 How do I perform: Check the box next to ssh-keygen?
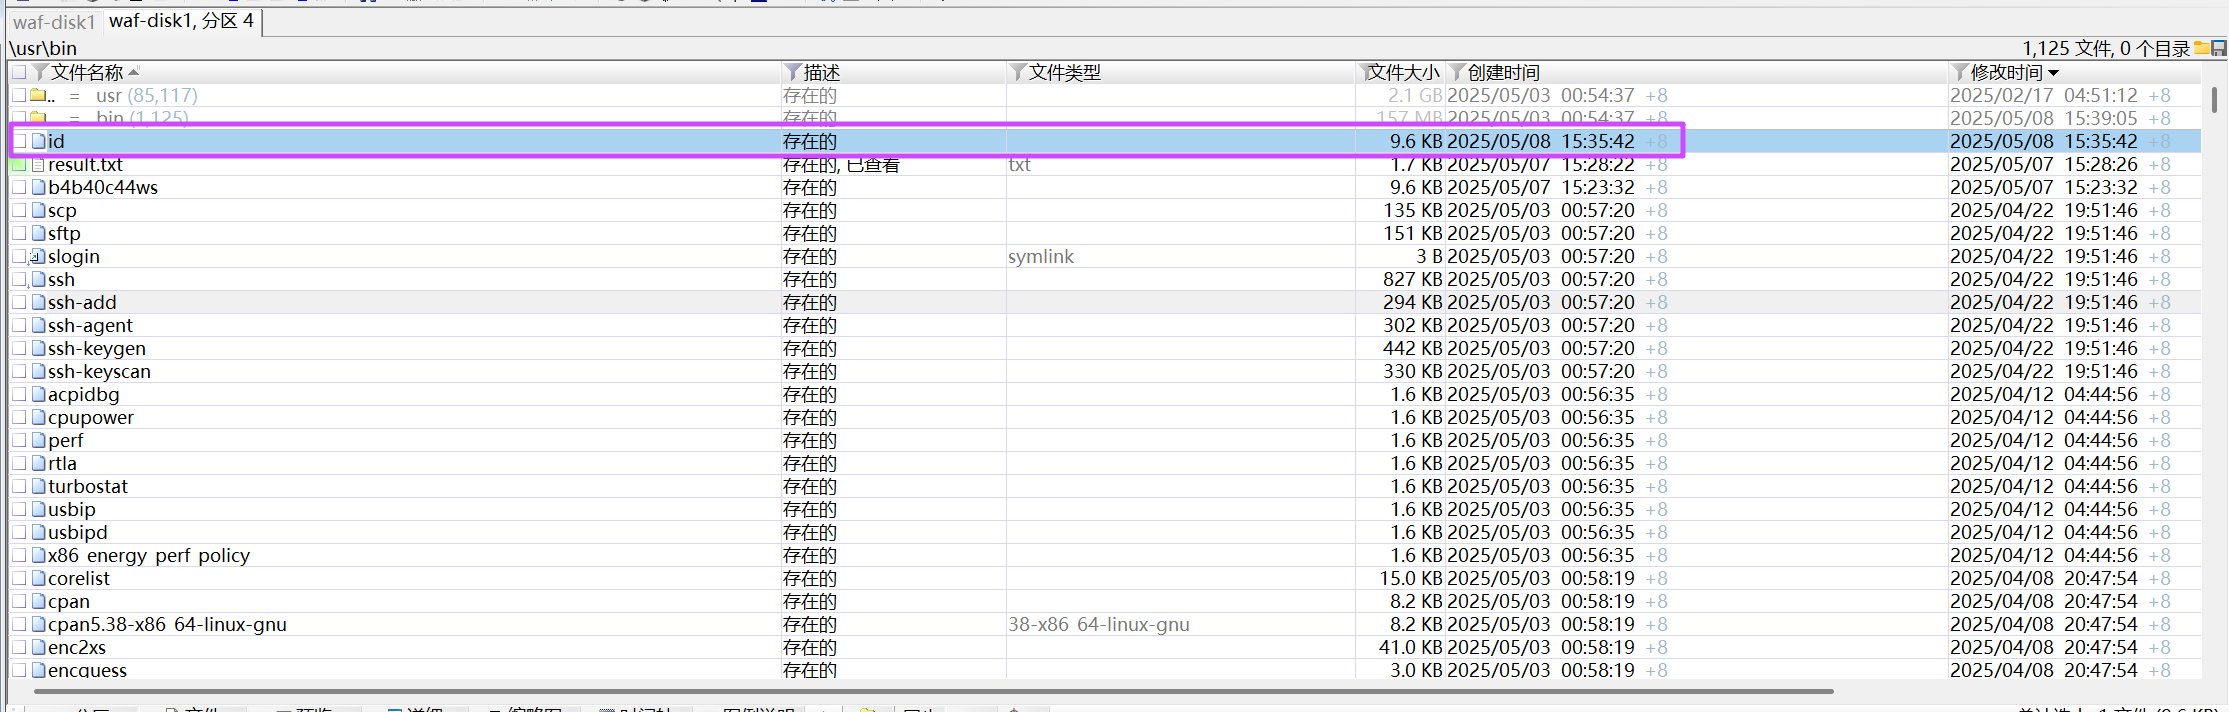coord(19,348)
